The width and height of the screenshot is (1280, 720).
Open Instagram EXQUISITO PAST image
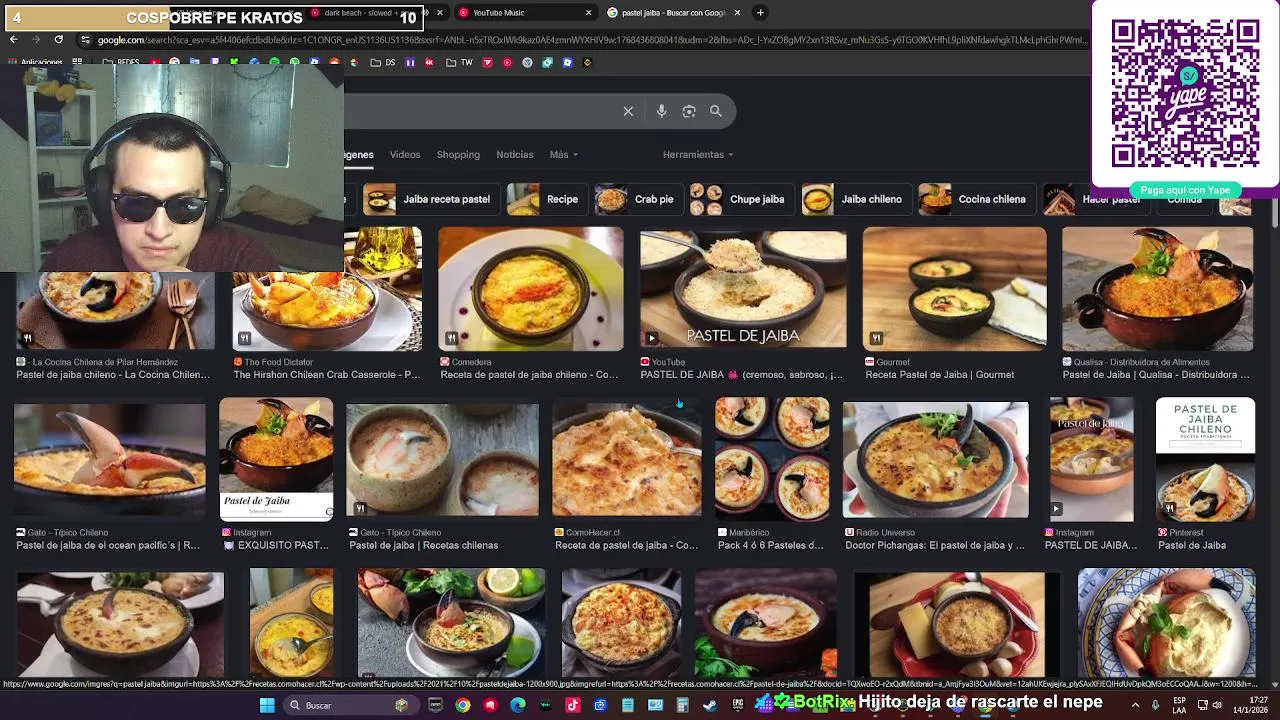(276, 460)
